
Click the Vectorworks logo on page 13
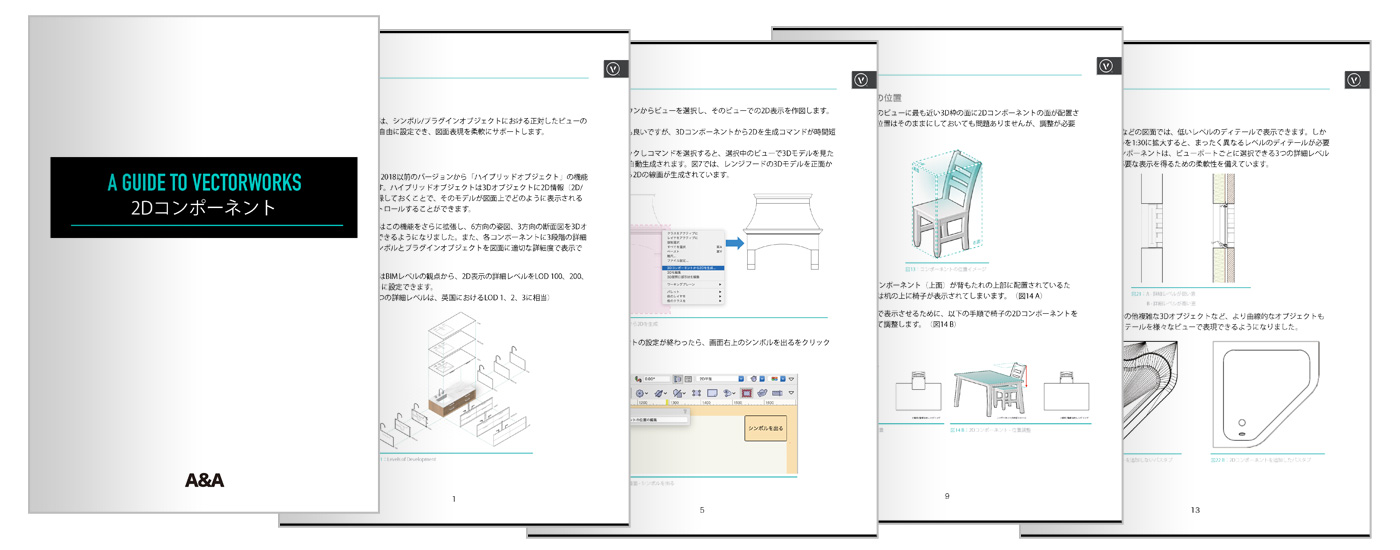pos(1356,81)
